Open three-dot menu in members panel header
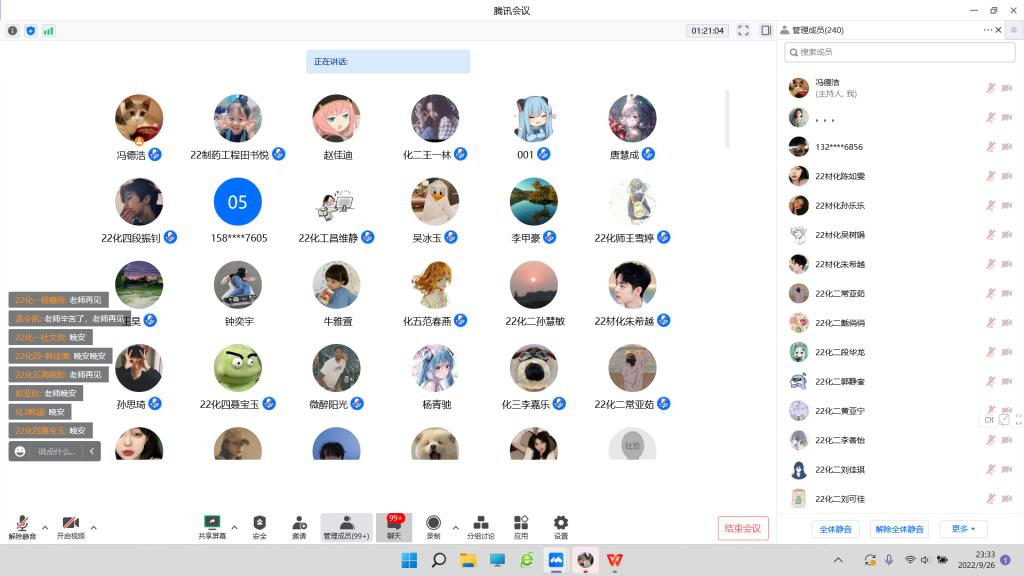The image size is (1024, 576). (987, 30)
